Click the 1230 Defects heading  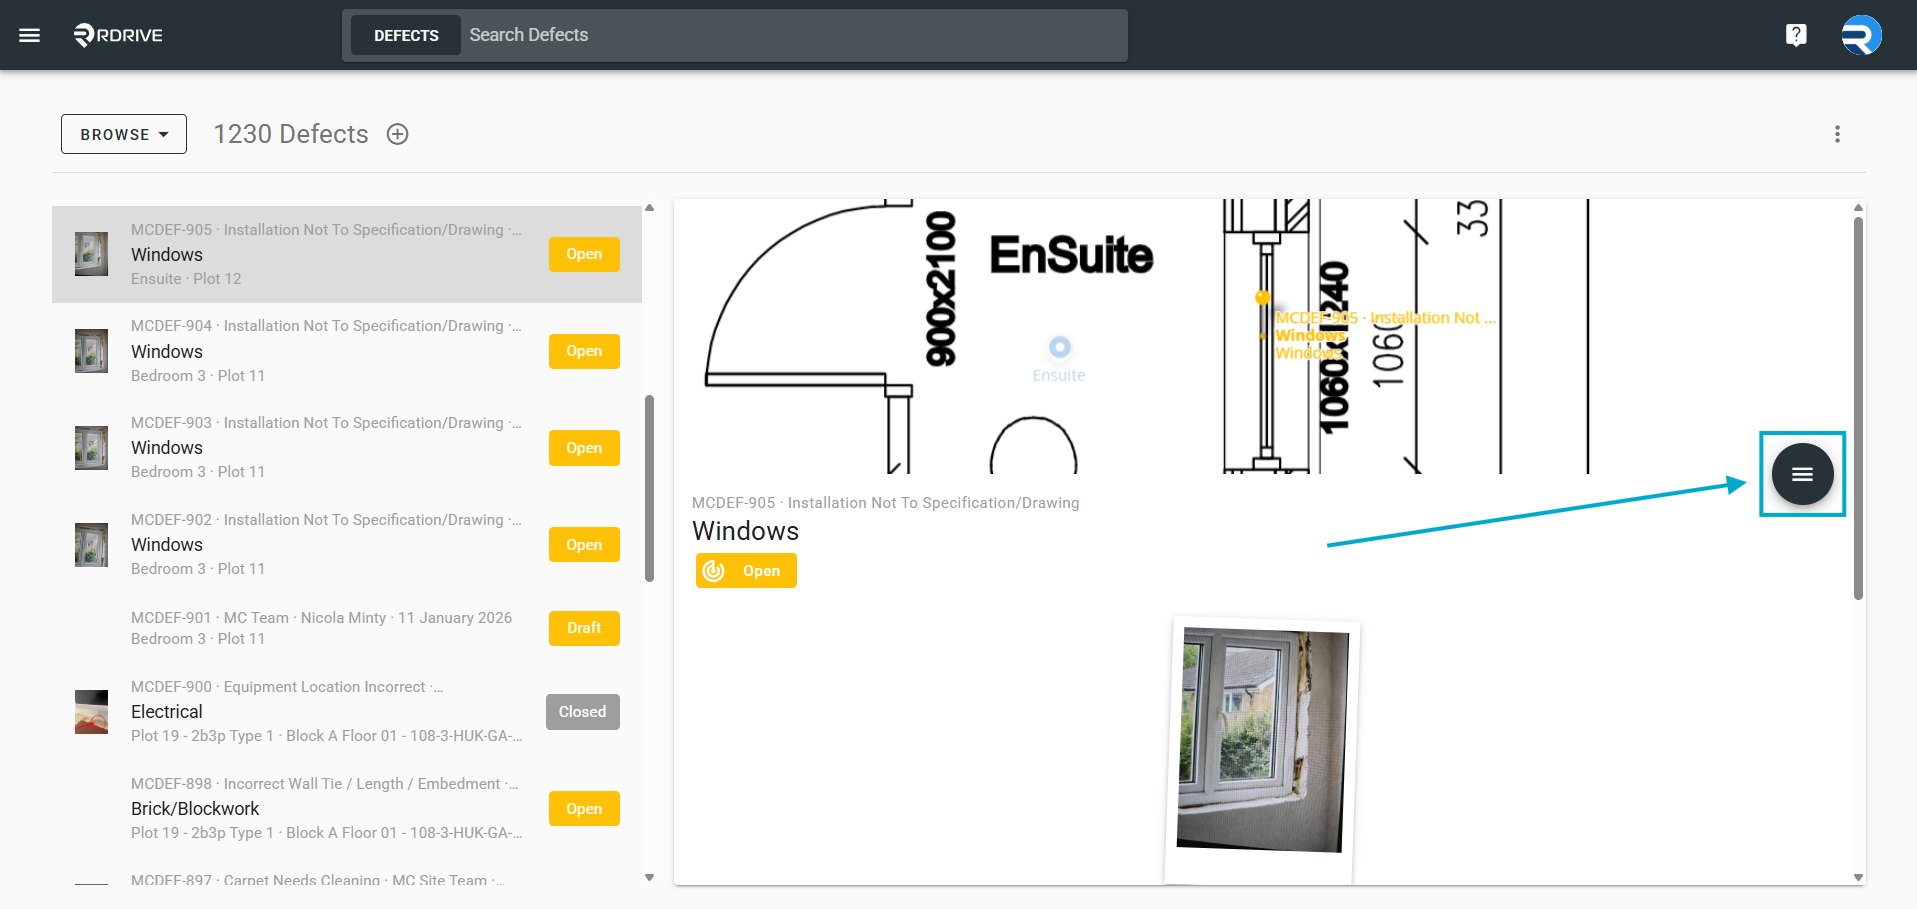tap(291, 134)
